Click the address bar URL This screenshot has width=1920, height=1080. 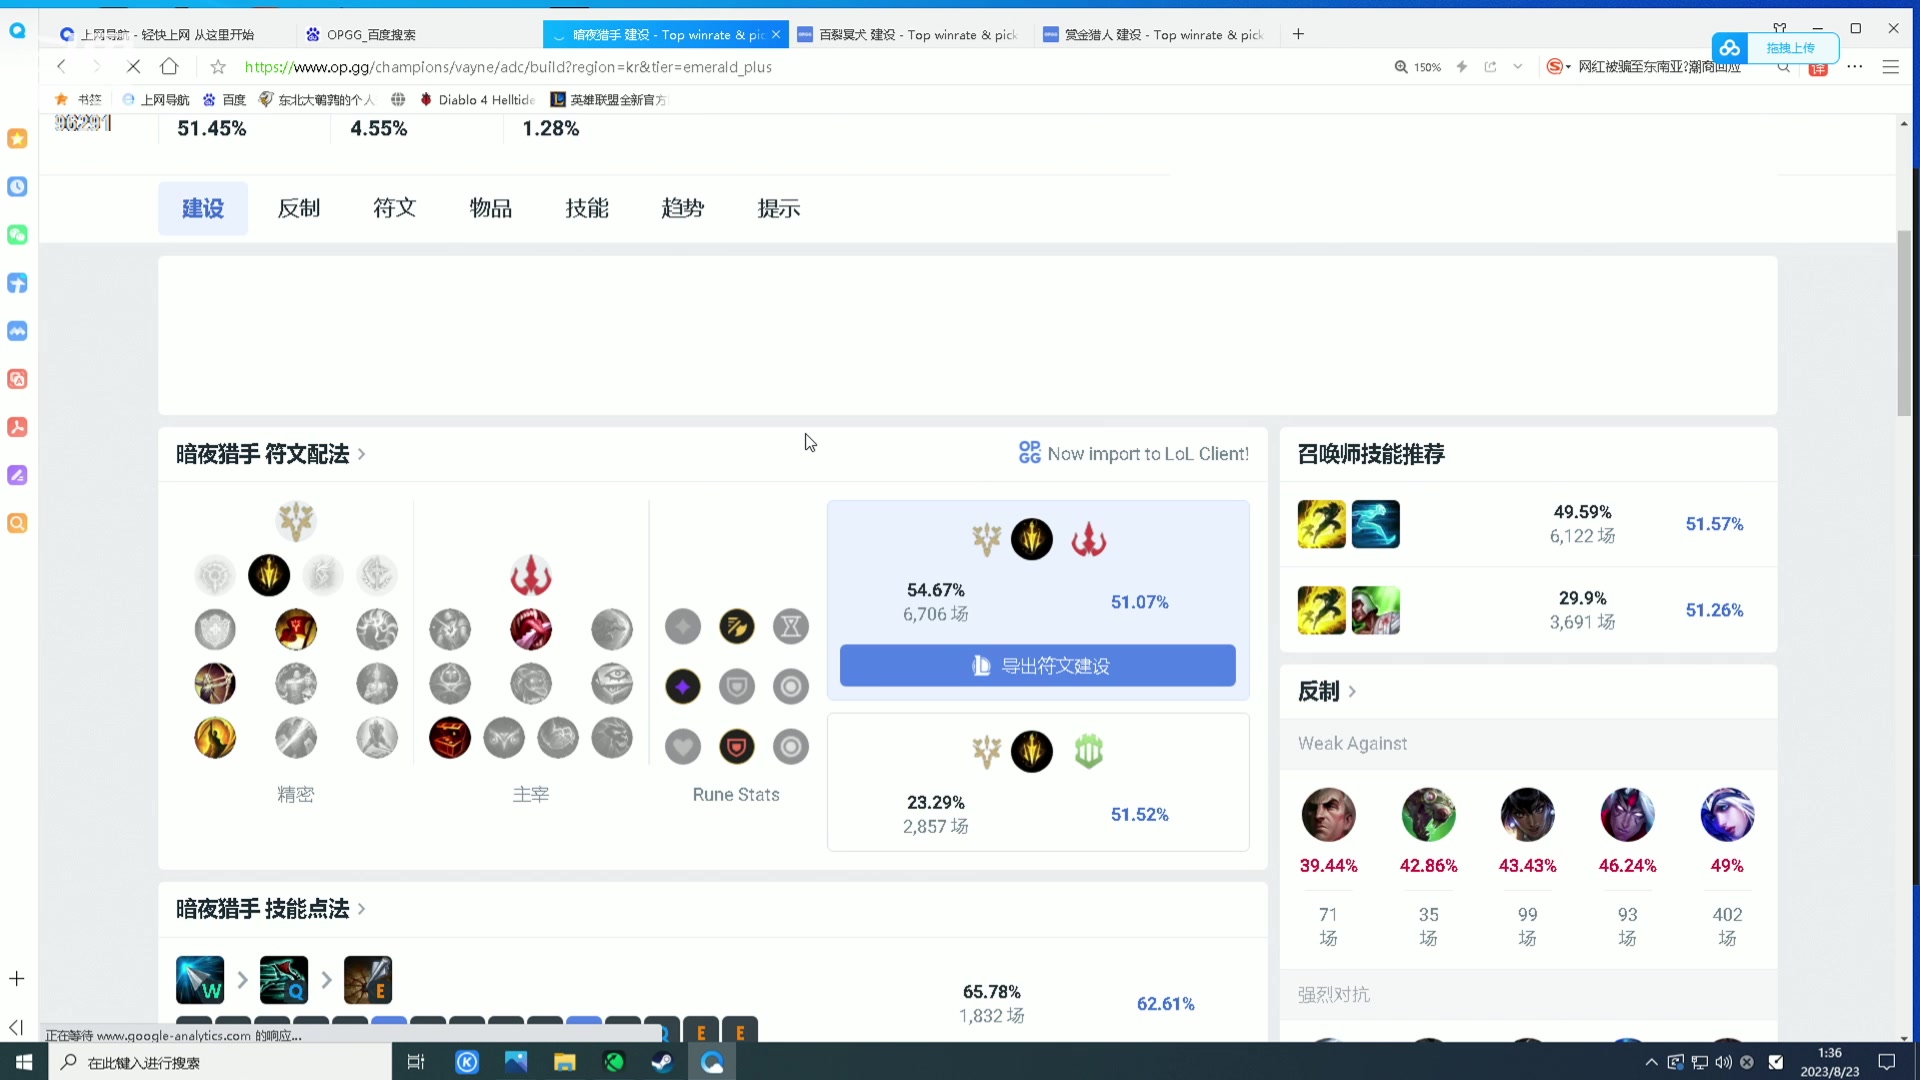pos(508,67)
